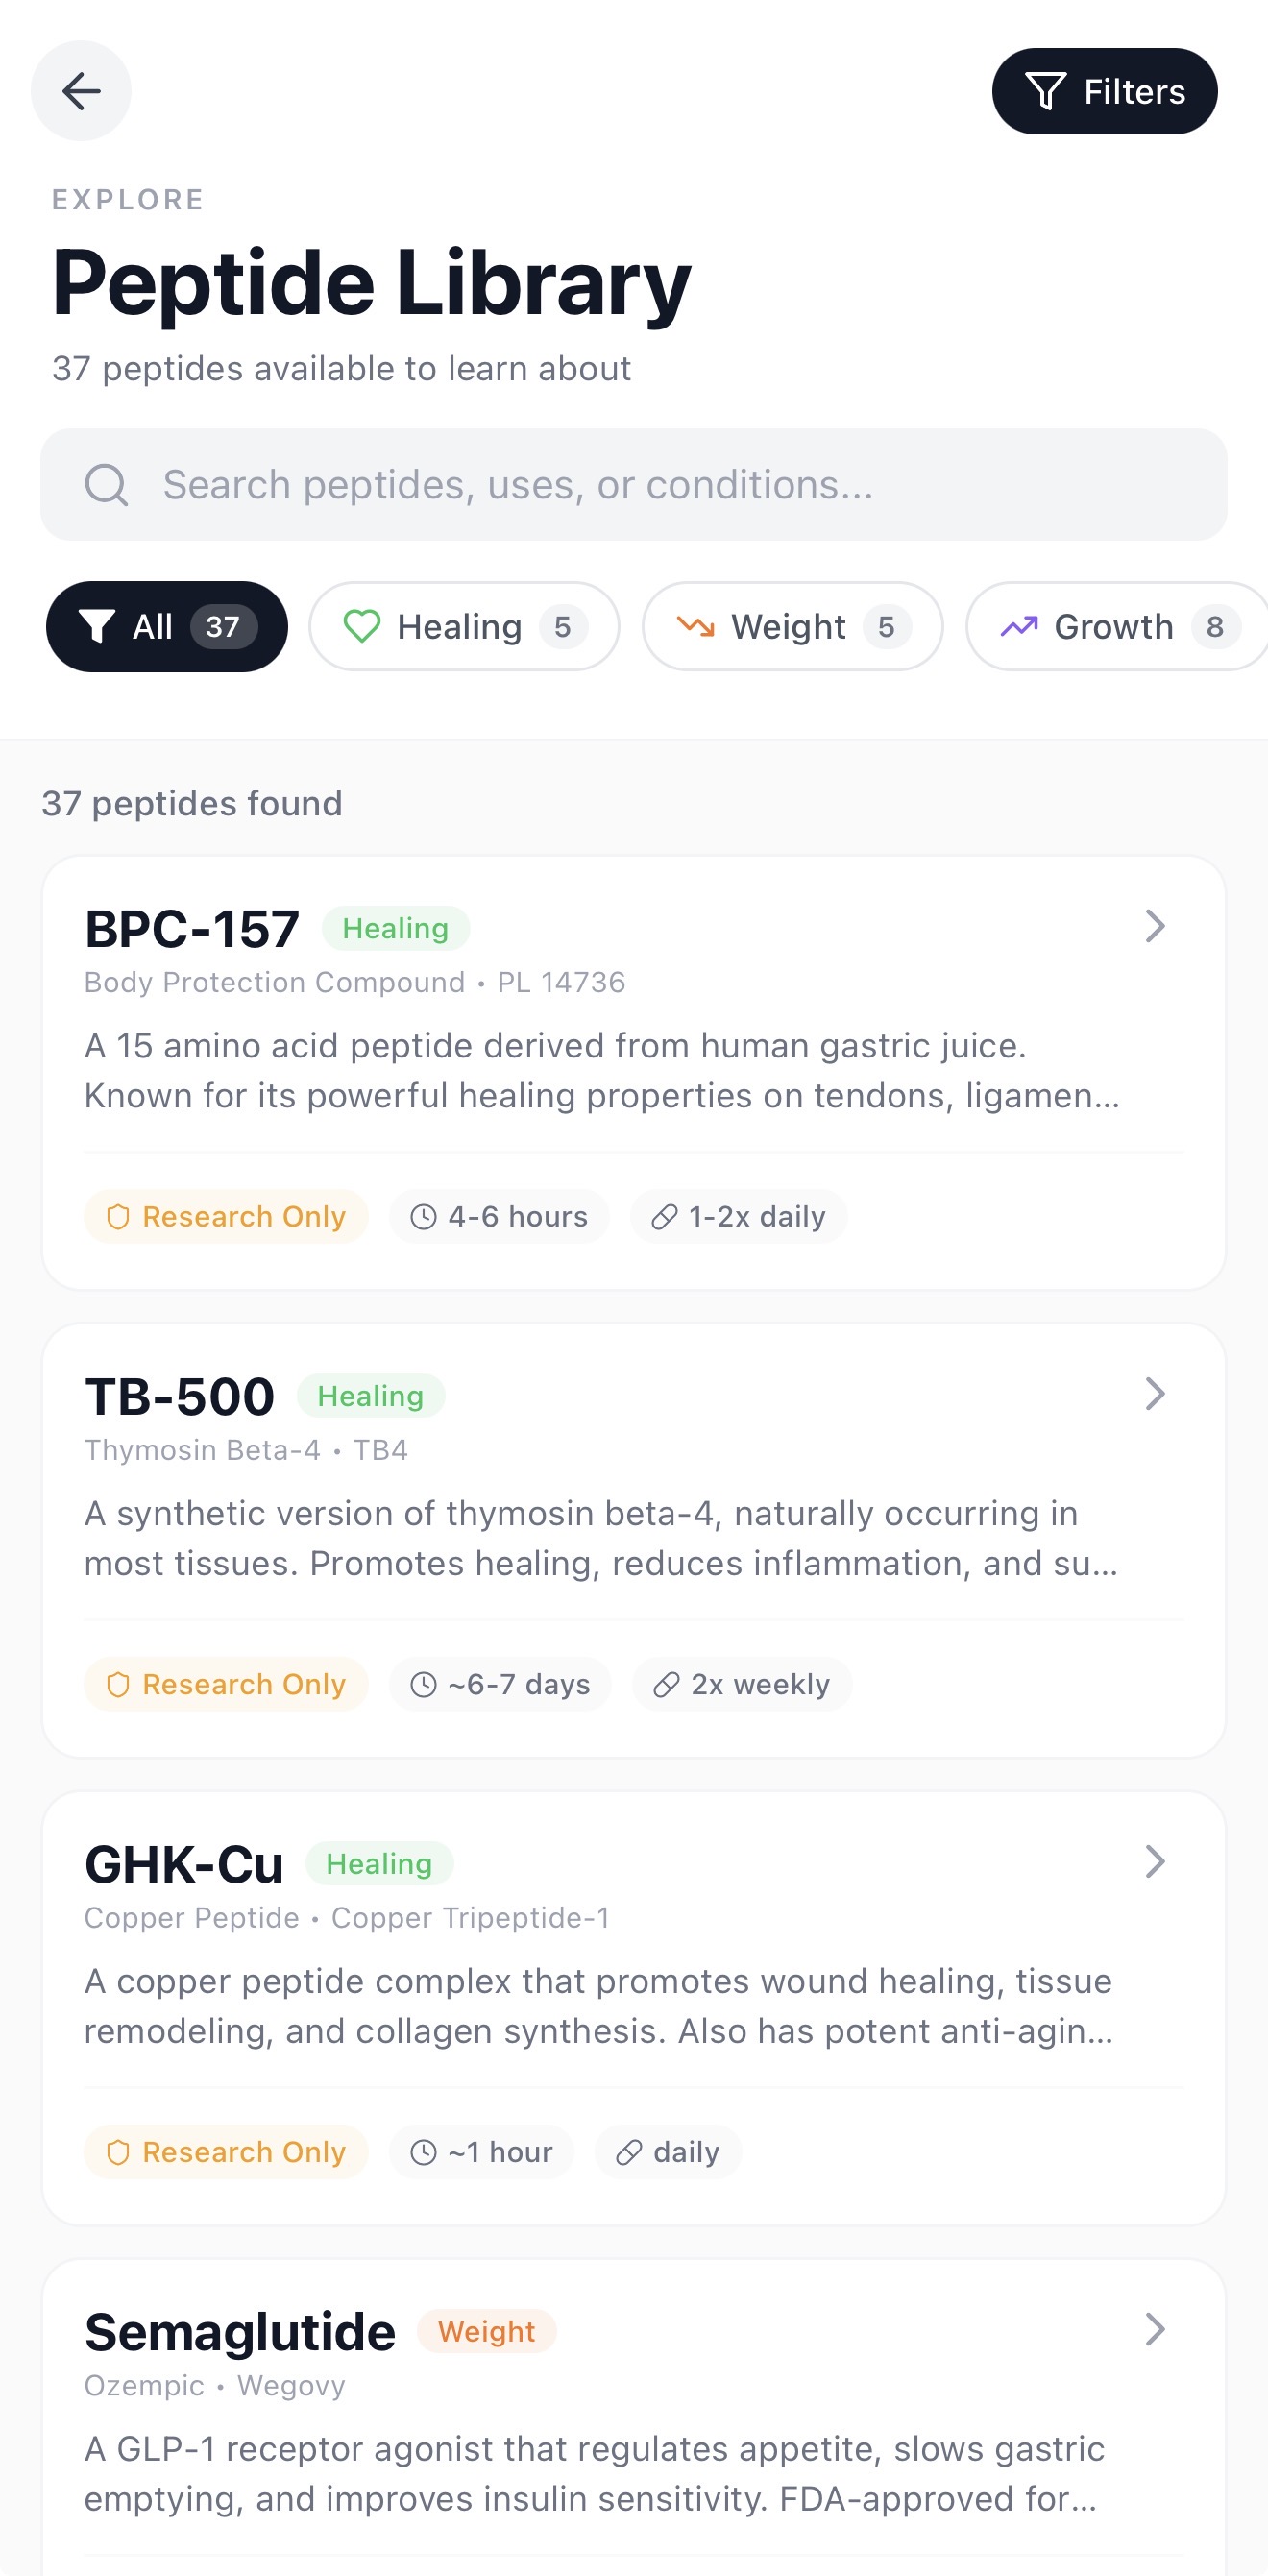Image resolution: width=1268 pixels, height=2576 pixels.
Task: Click the 2x weekly dosage icon
Action: tap(667, 1685)
